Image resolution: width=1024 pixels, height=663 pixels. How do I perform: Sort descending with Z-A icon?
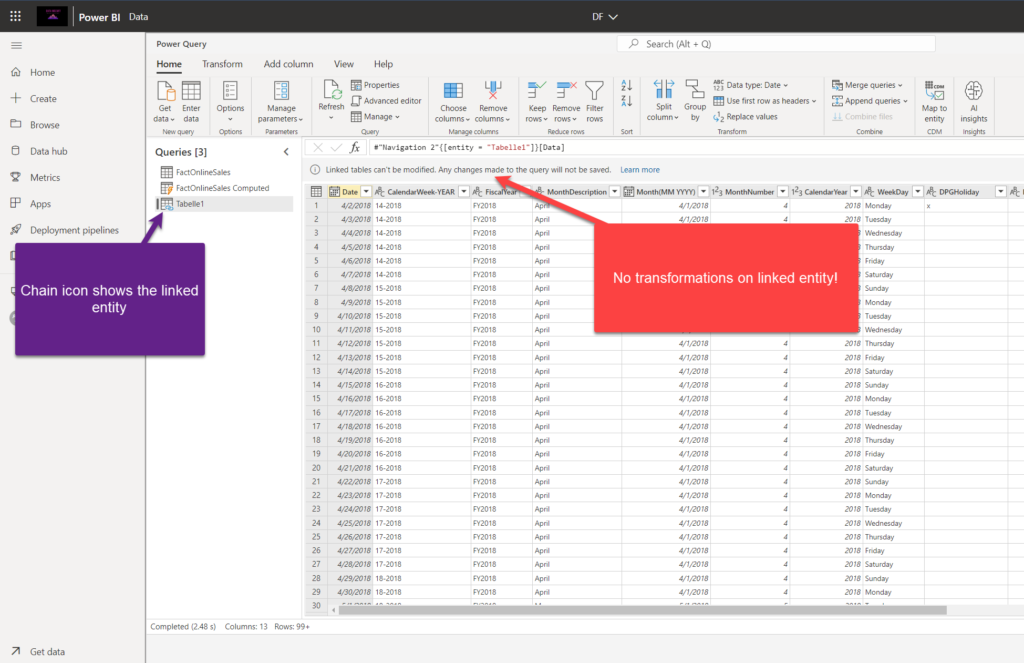pyautogui.click(x=626, y=101)
